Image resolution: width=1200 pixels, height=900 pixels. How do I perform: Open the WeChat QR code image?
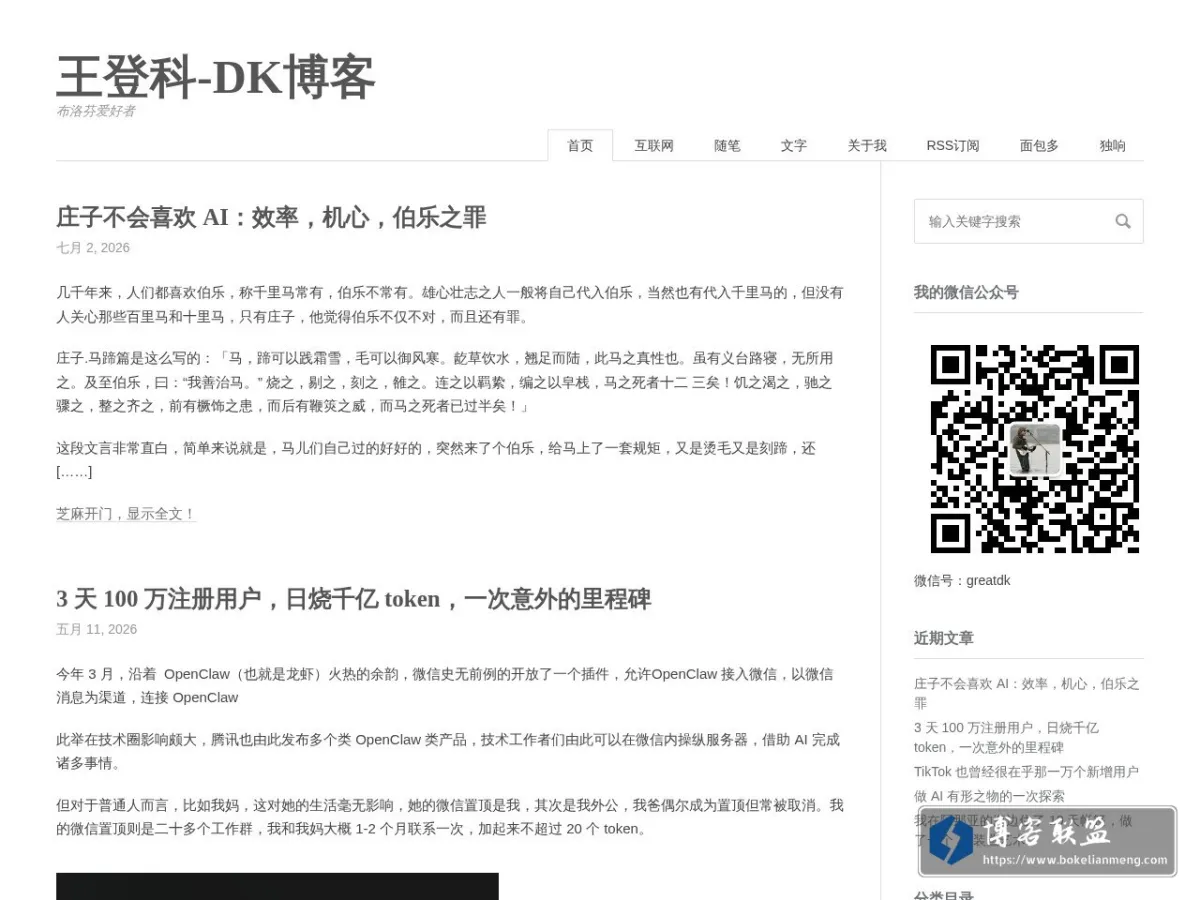click(1034, 448)
